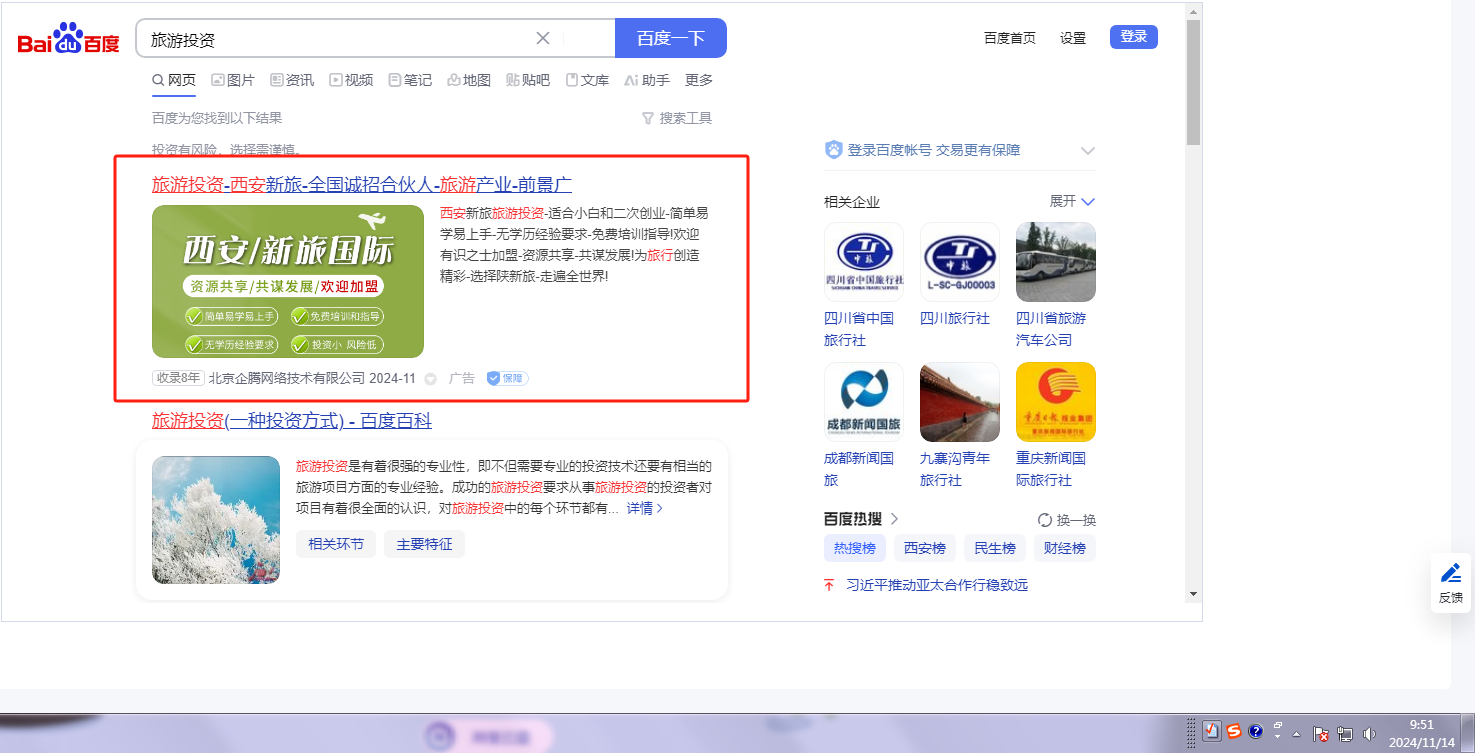The width and height of the screenshot is (1475, 753).
Task: Click the 广告 label
Action: 462,378
